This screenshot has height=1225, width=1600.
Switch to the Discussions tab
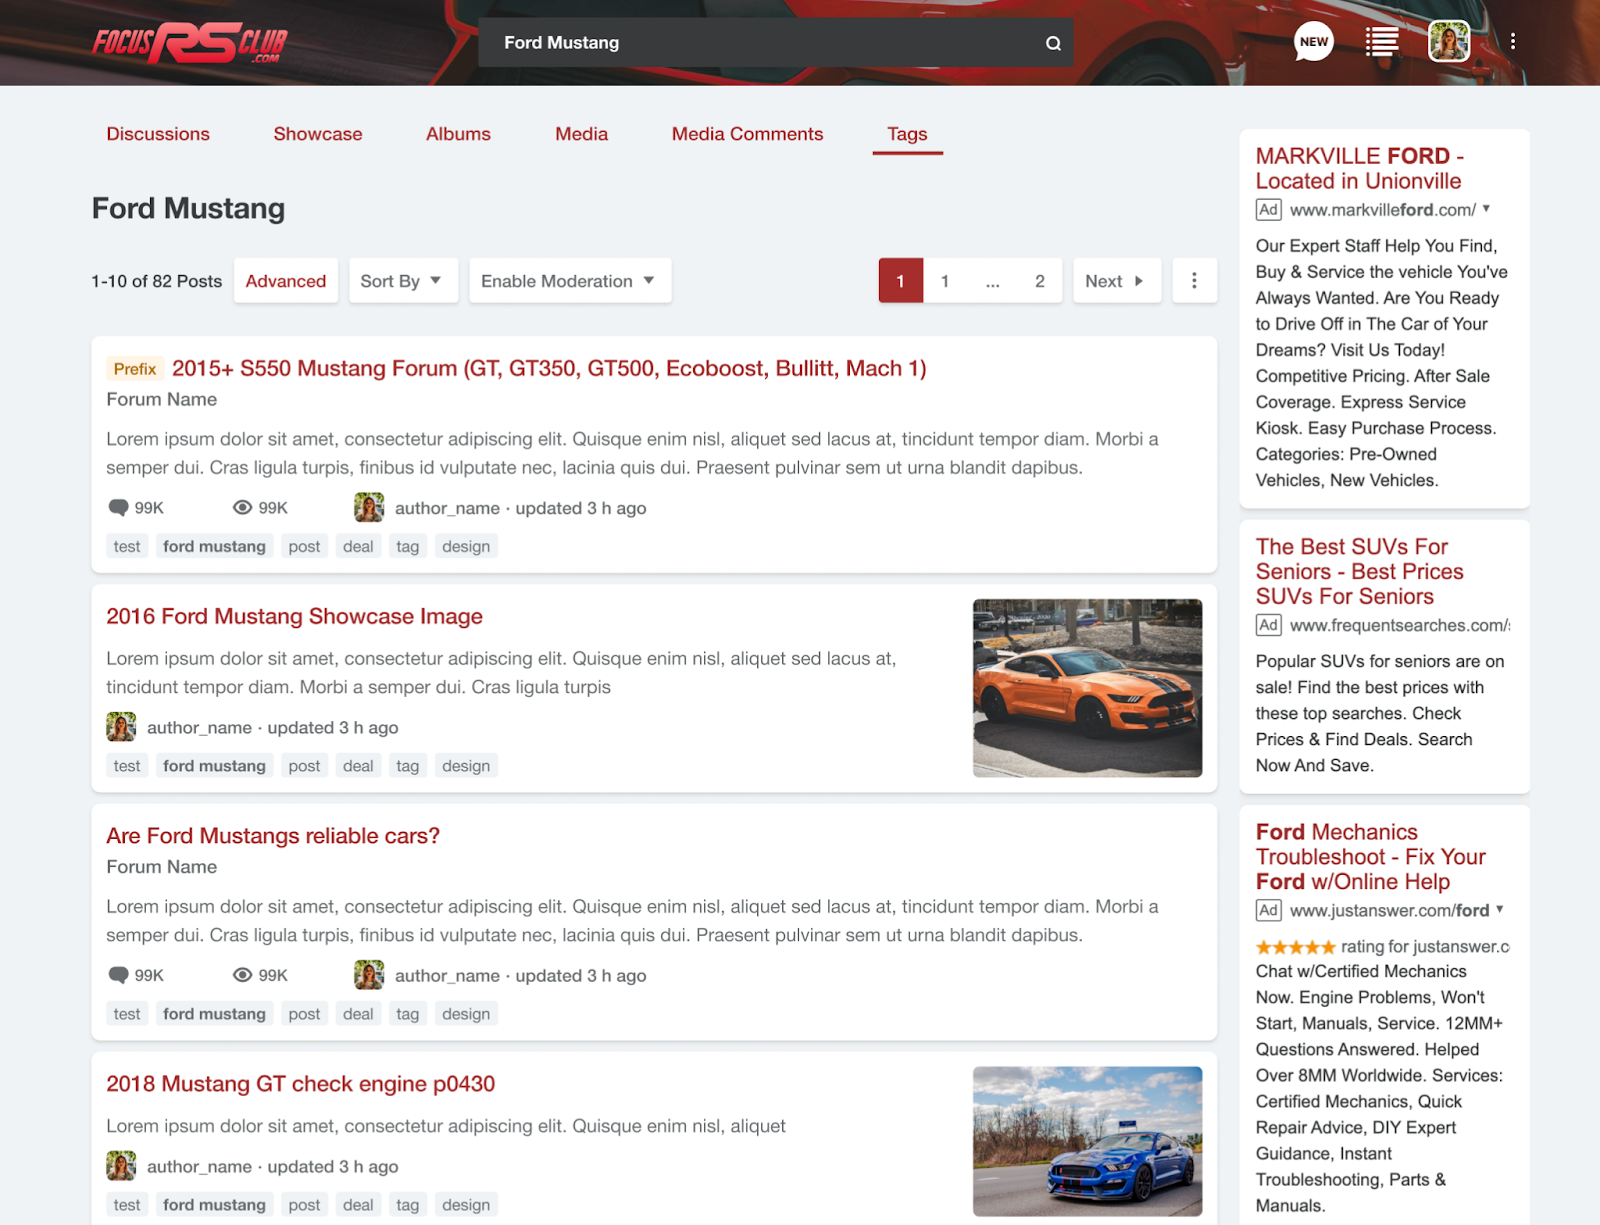[x=158, y=134]
